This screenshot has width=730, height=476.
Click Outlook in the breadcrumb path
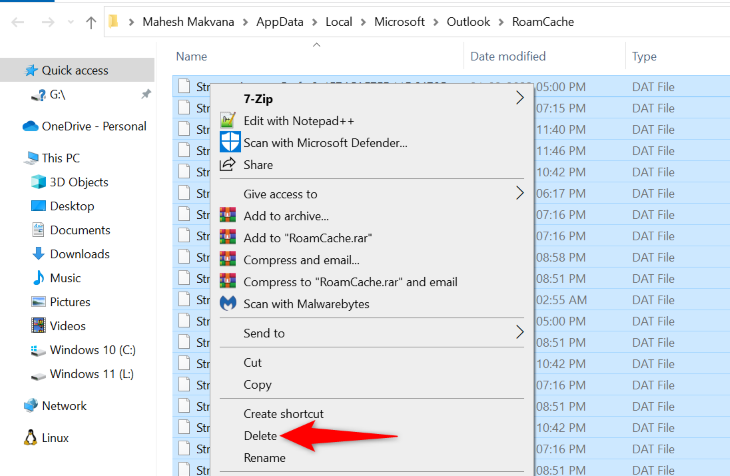coord(468,22)
